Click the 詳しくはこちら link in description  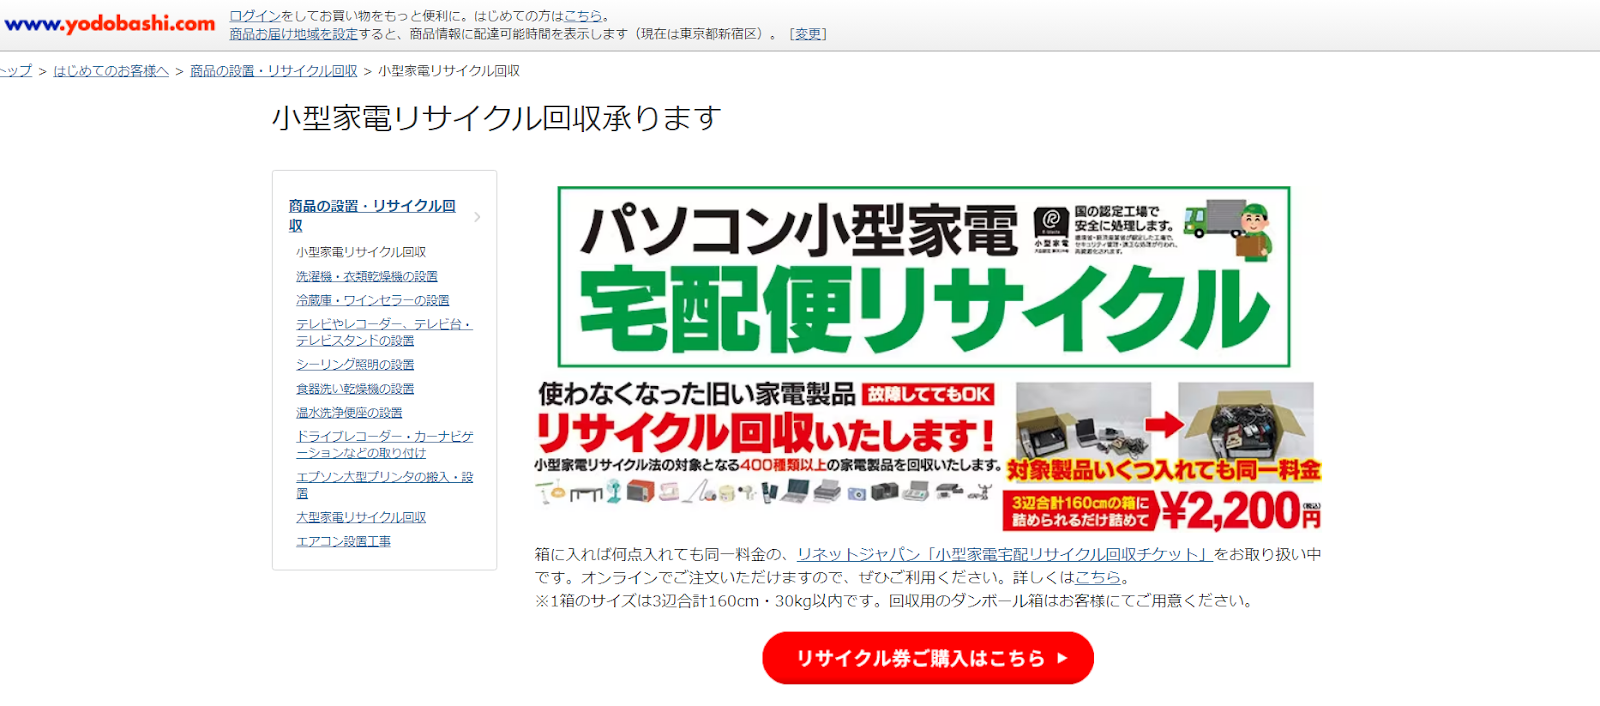[x=1097, y=577]
